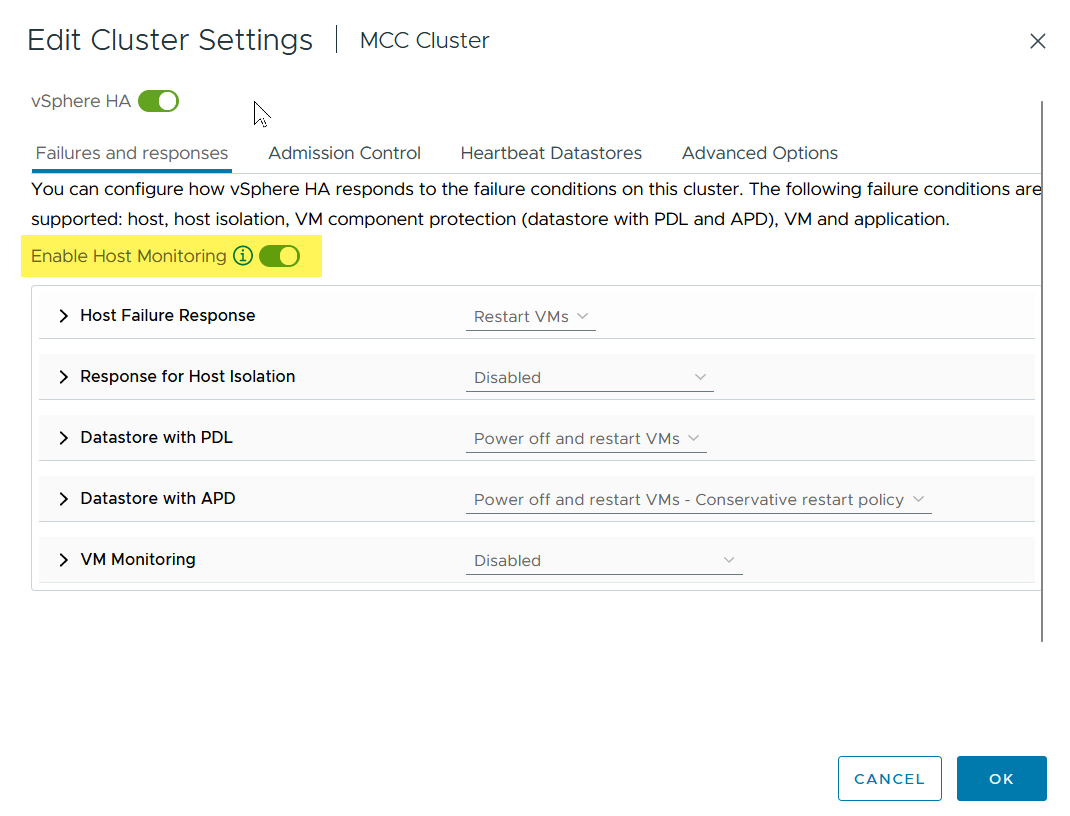
Task: Expand the Host Failure Response section
Action: [64, 316]
